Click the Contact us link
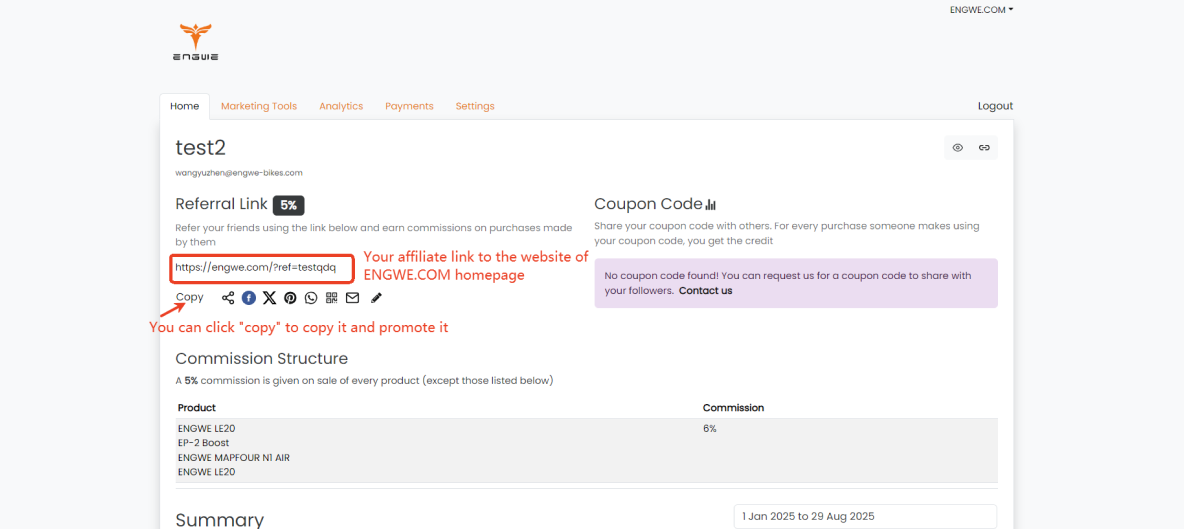Screen dimensions: 1184x529 coord(705,291)
